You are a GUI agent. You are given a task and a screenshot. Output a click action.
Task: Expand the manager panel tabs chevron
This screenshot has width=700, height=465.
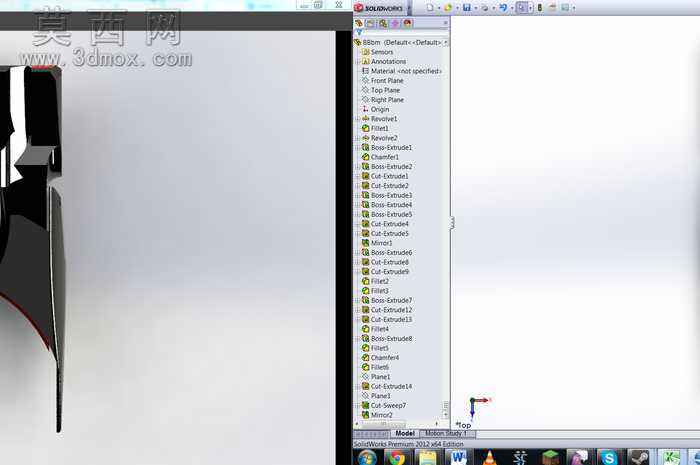(x=445, y=23)
